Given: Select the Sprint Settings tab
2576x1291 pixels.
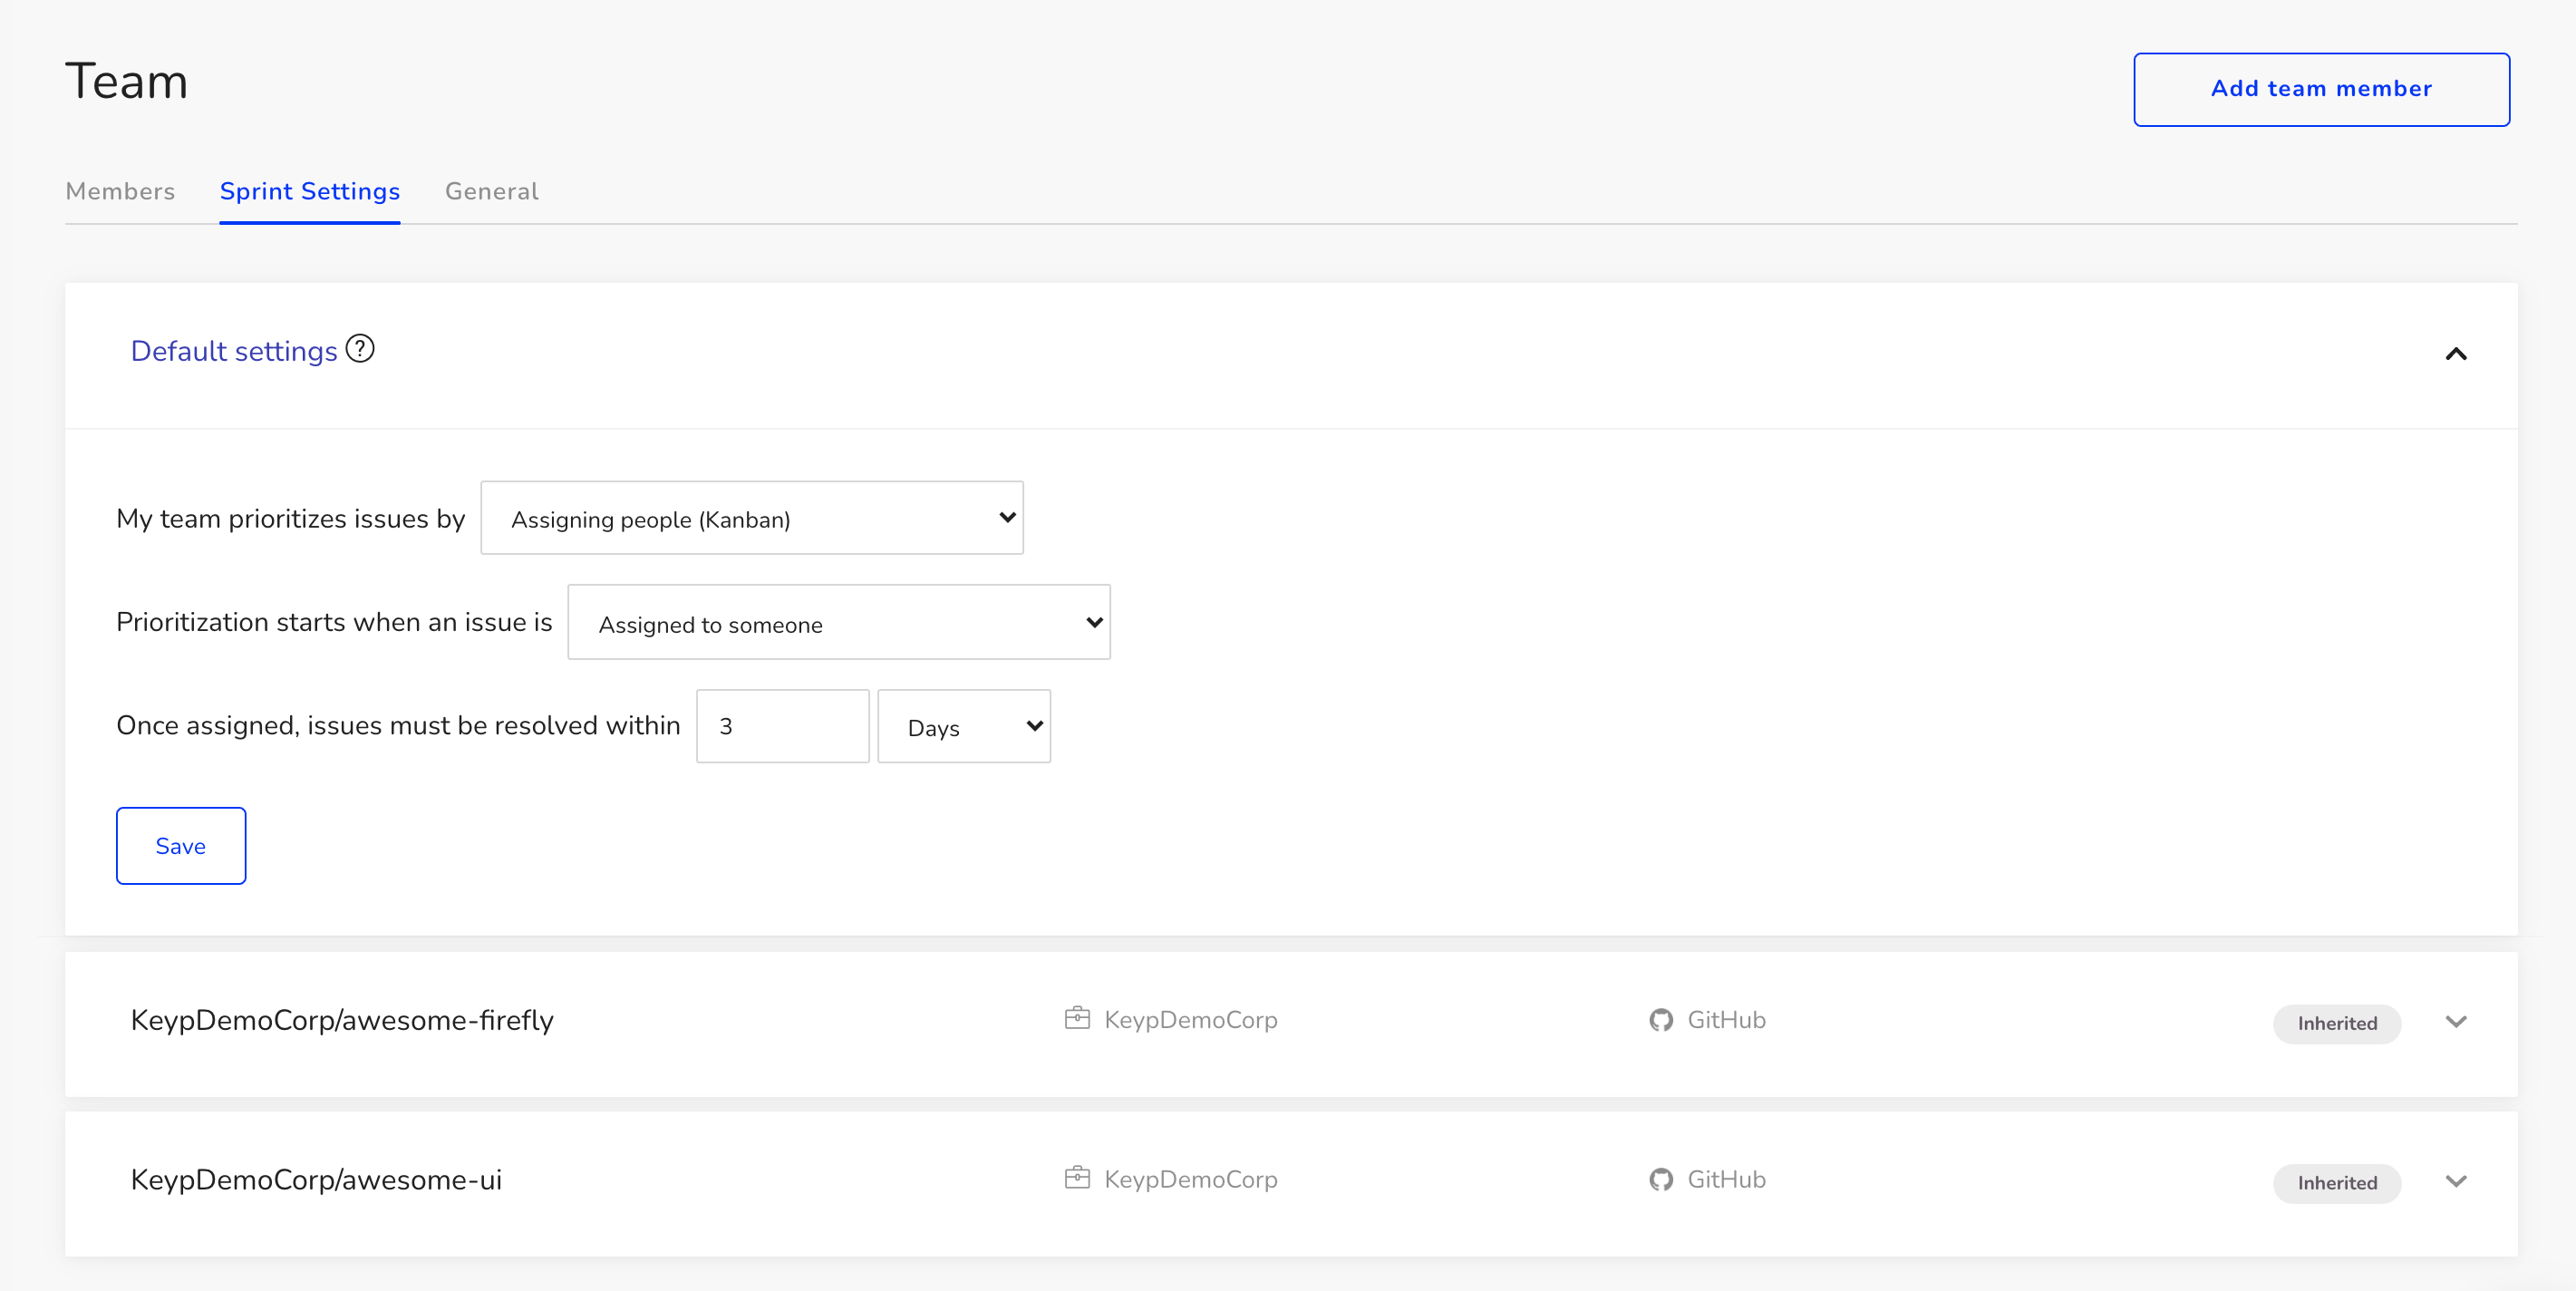Looking at the screenshot, I should [310, 191].
